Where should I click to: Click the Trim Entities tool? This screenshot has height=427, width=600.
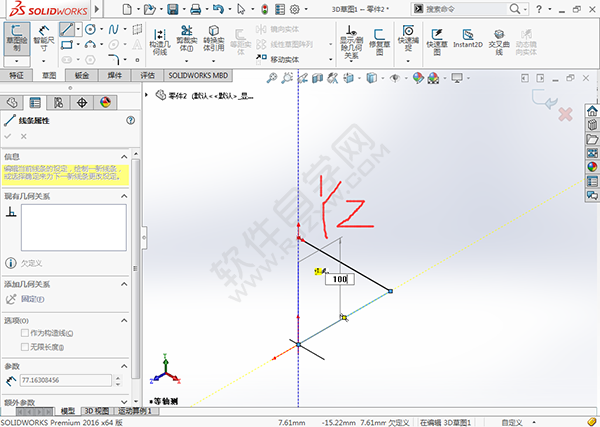186,38
